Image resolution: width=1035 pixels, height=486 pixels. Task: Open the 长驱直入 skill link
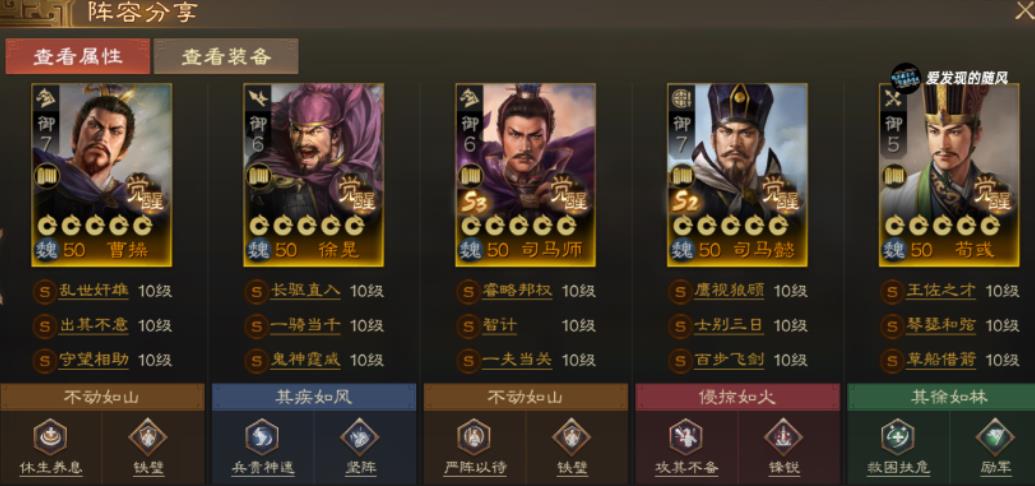[x=305, y=291]
